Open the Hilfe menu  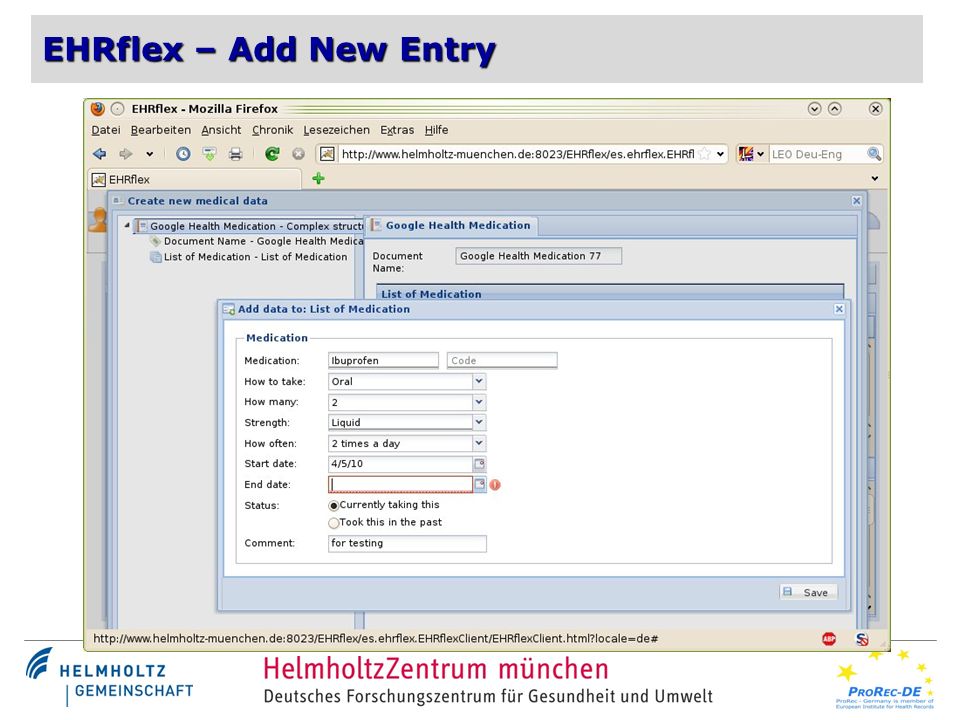[x=437, y=130]
